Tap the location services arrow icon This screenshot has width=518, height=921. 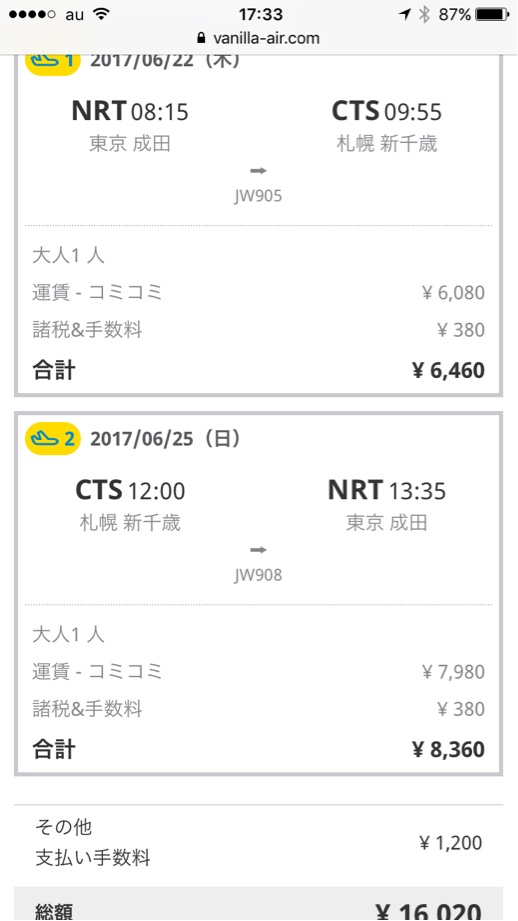405,15
